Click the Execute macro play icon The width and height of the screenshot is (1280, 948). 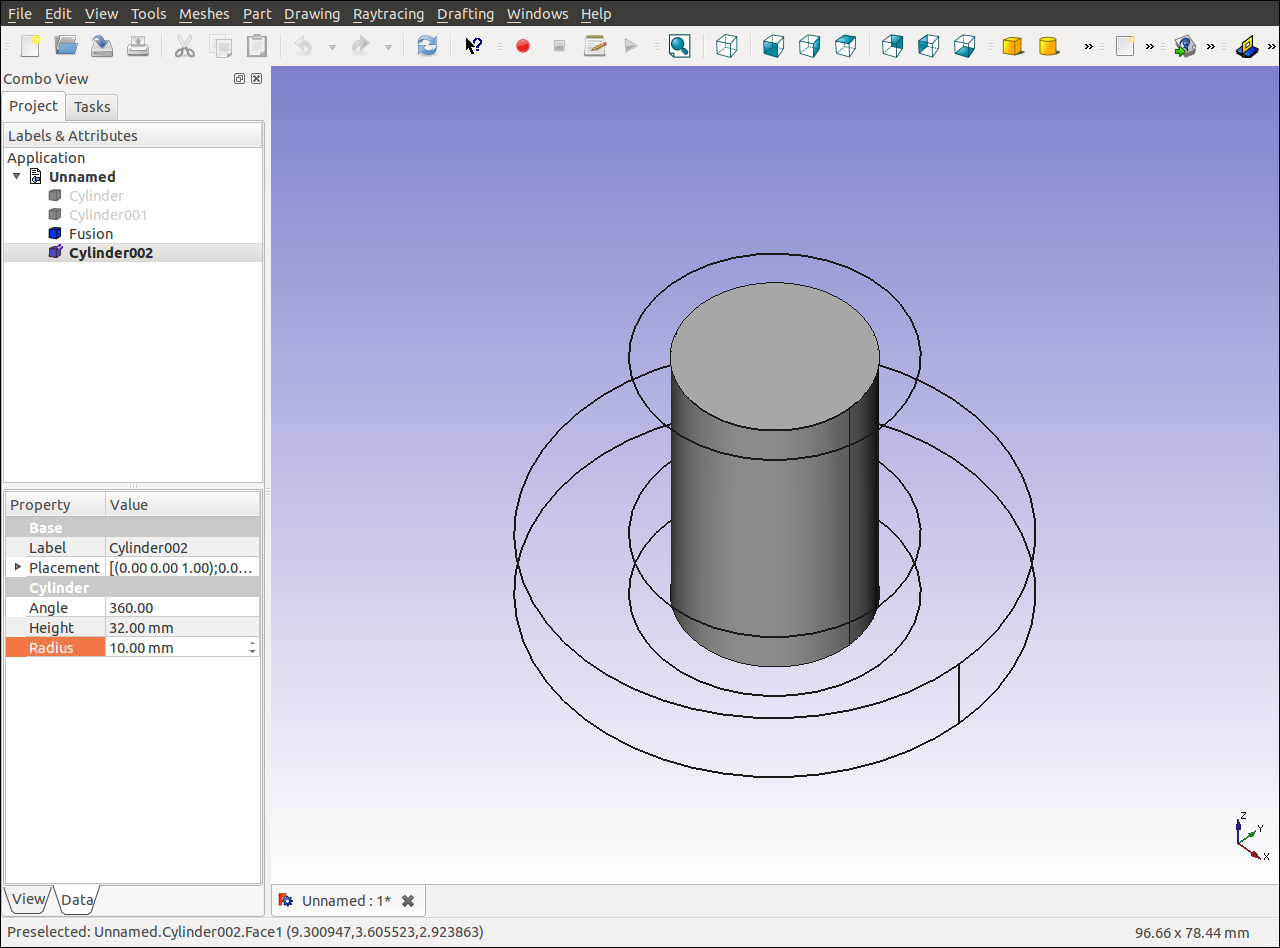click(631, 46)
